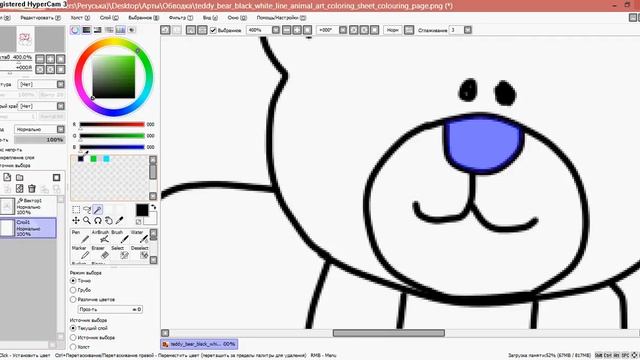Choose the Water brush tool
The image size is (640, 360).
140,236
